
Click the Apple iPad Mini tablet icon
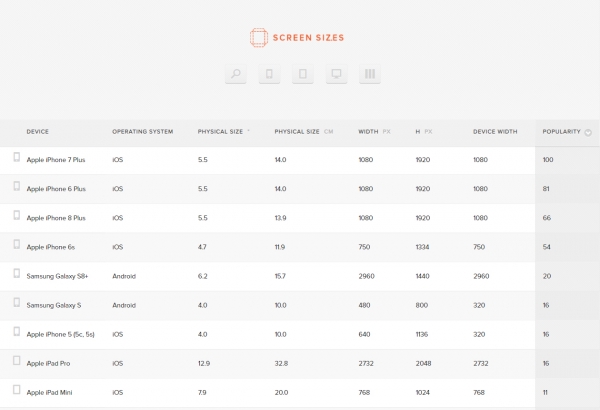pyautogui.click(x=16, y=390)
